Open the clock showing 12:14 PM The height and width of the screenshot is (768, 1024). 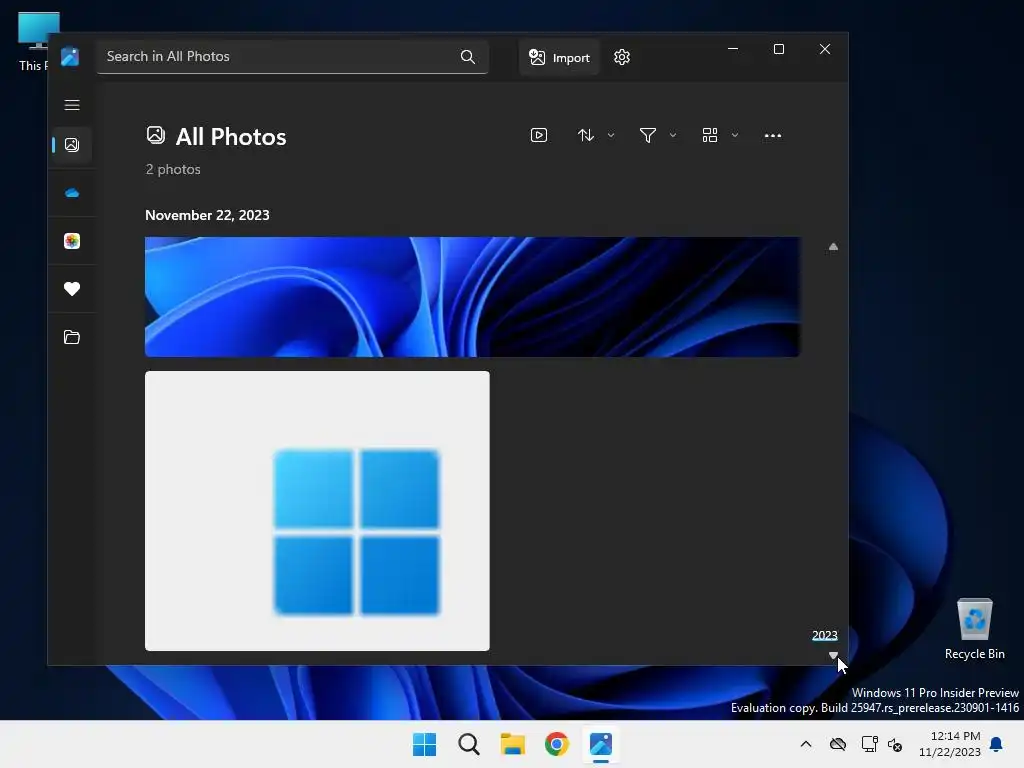950,744
